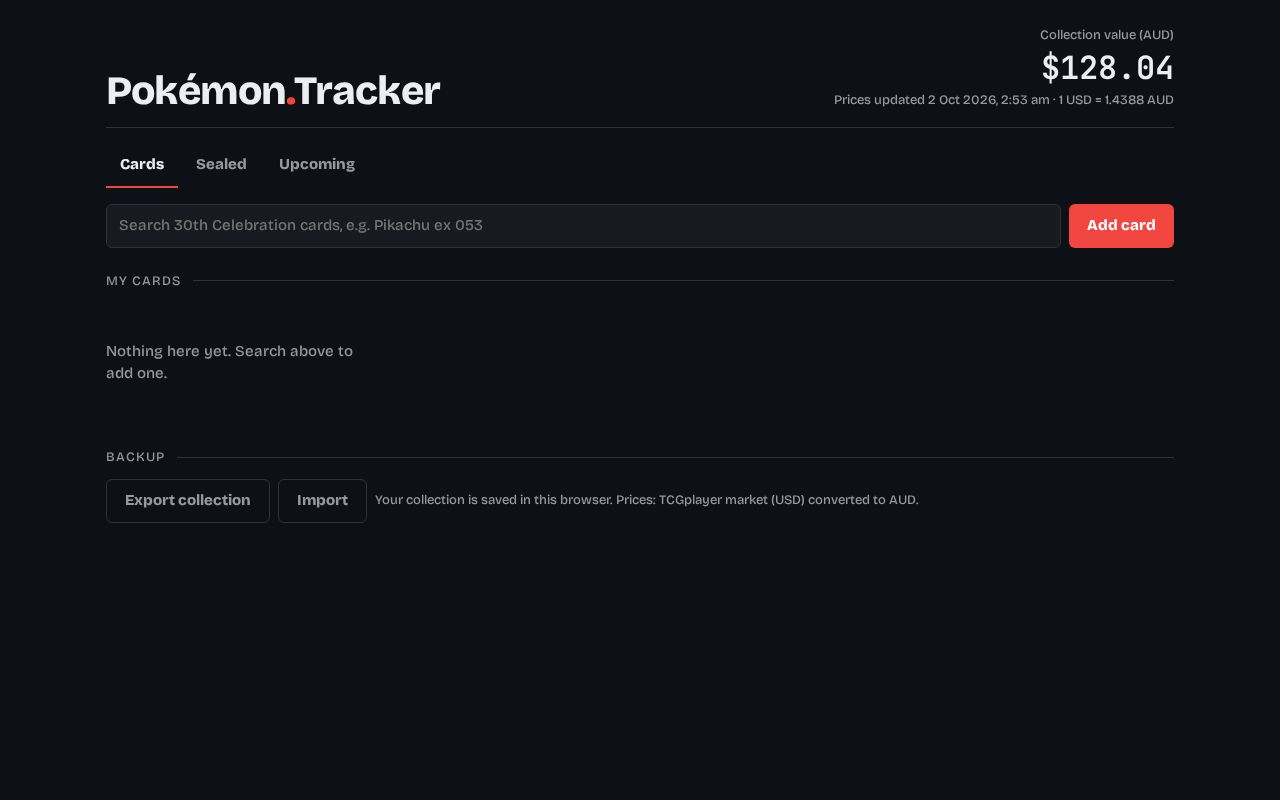Switch to the Sealed tab
Image resolution: width=1280 pixels, height=800 pixels.
click(221, 164)
